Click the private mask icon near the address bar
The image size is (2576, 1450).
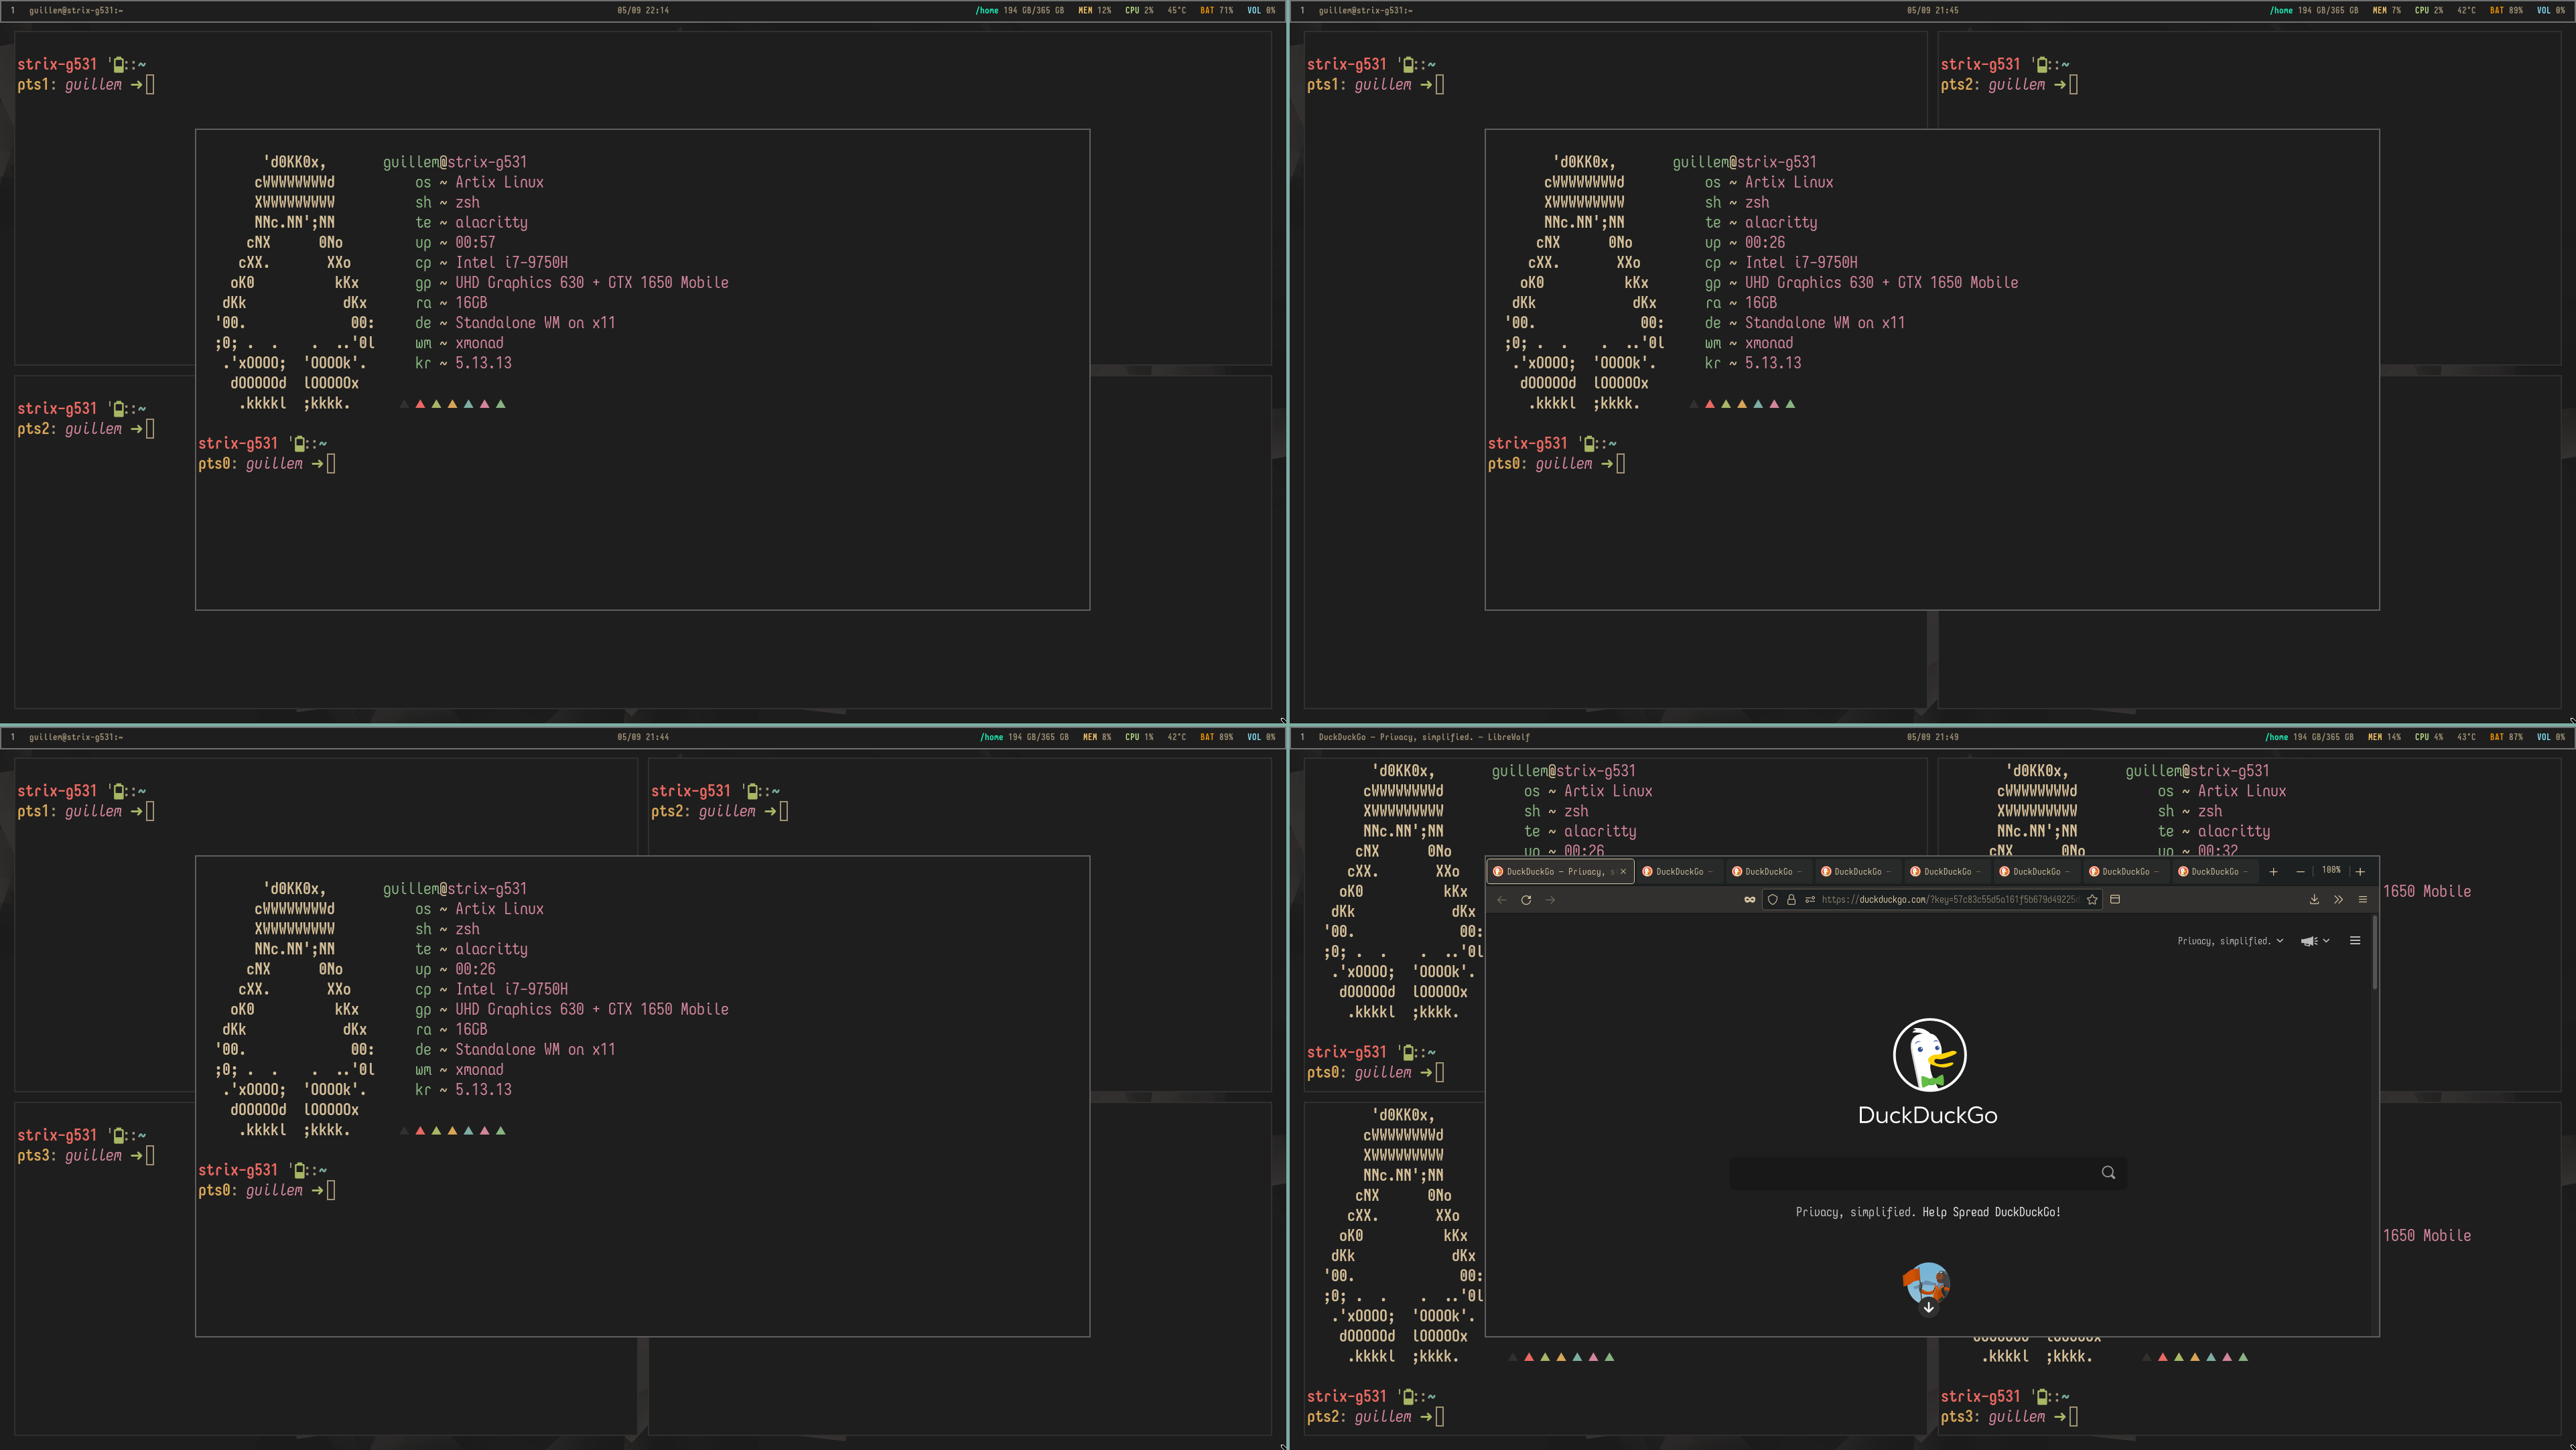point(1749,900)
